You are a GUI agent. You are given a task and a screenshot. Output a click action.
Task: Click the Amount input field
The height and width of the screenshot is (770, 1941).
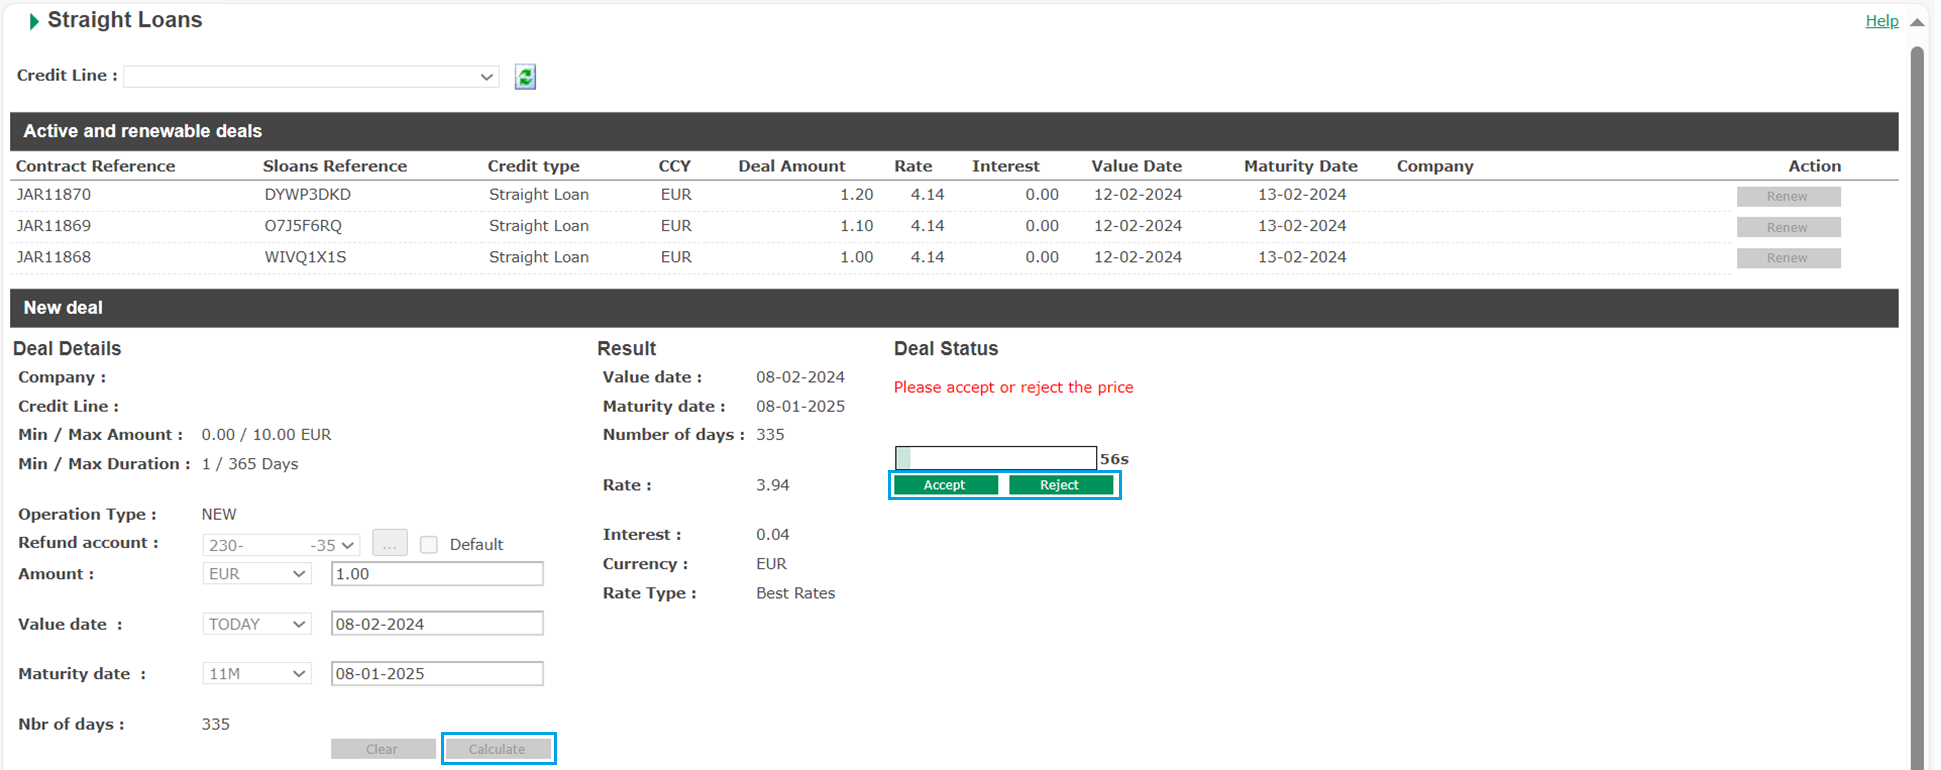pos(437,574)
